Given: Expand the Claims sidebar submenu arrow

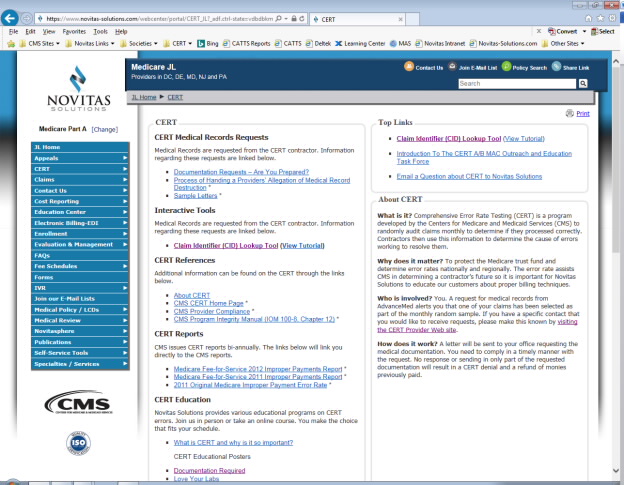Looking at the screenshot, I should pyautogui.click(x=125, y=179).
